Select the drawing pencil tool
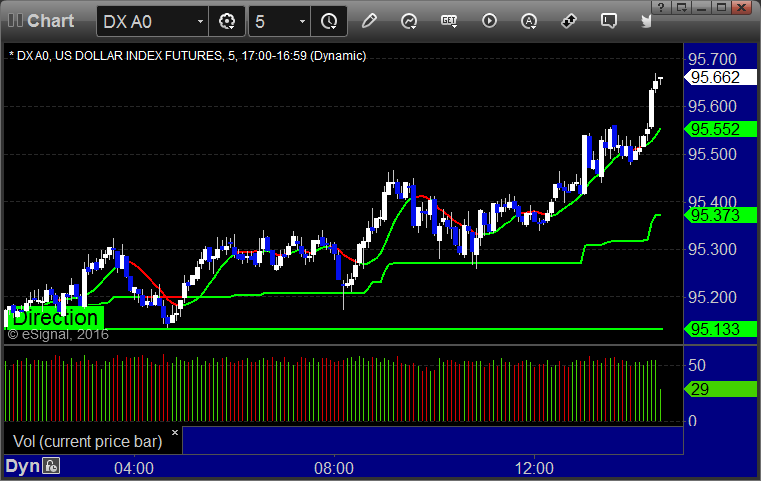 coord(369,21)
